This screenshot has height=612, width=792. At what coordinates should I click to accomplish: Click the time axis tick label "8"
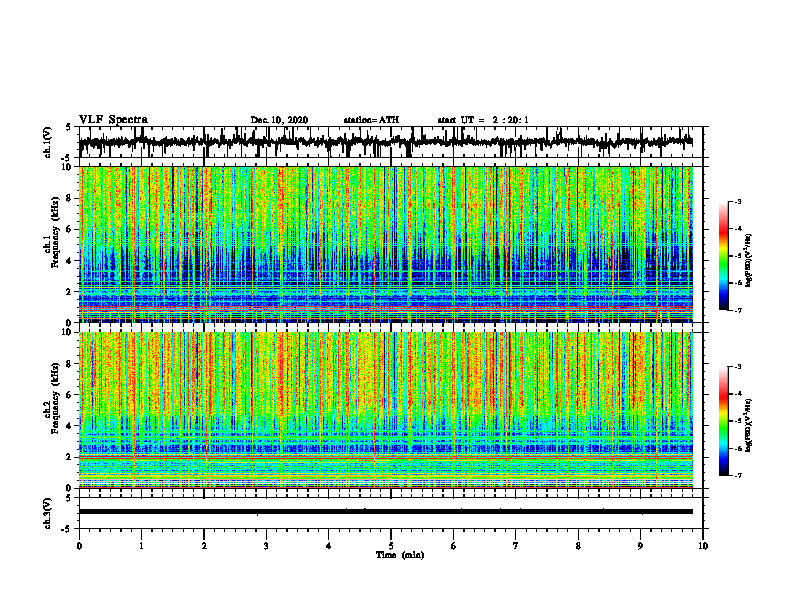pos(578,546)
